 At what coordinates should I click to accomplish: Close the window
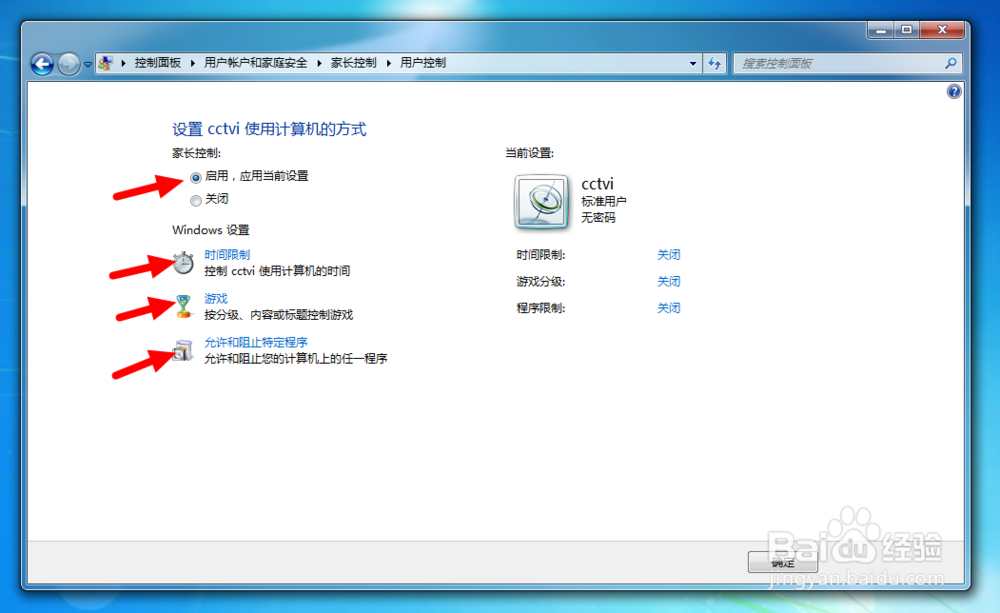click(943, 30)
